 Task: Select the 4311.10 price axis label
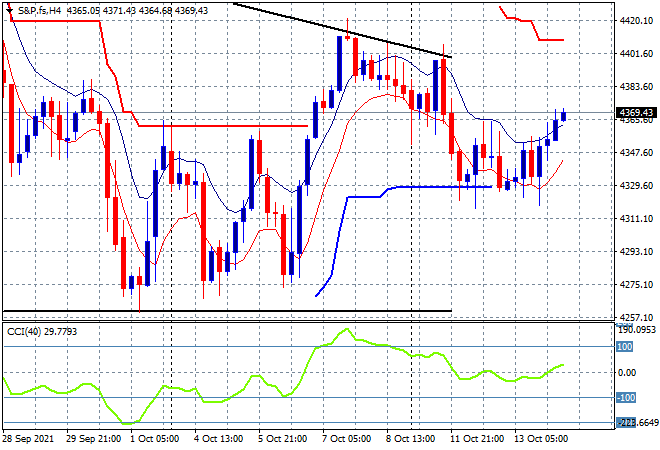(636, 218)
